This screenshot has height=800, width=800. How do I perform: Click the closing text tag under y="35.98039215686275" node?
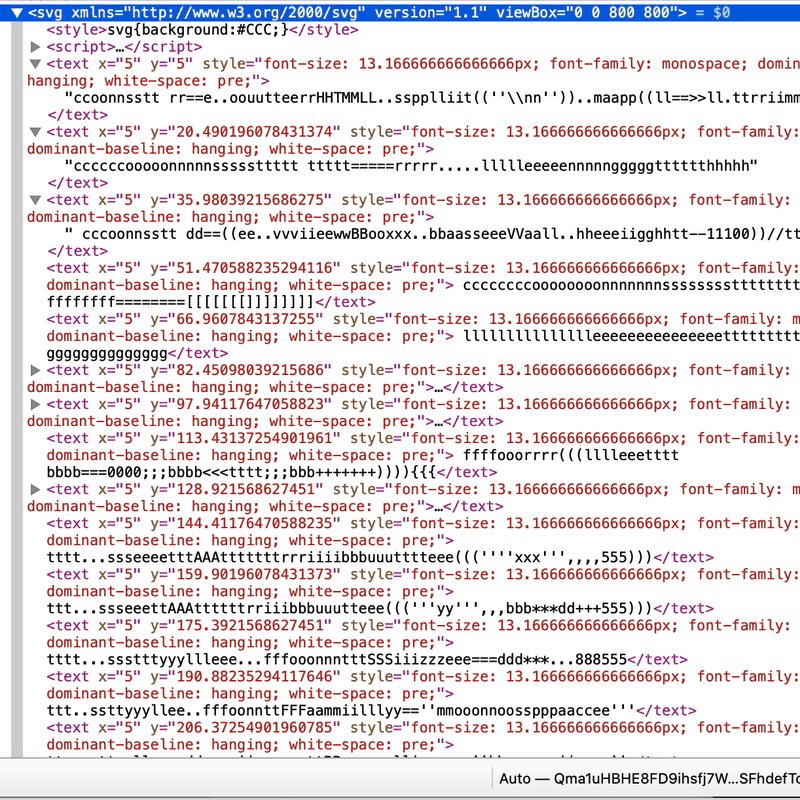click(x=78, y=251)
